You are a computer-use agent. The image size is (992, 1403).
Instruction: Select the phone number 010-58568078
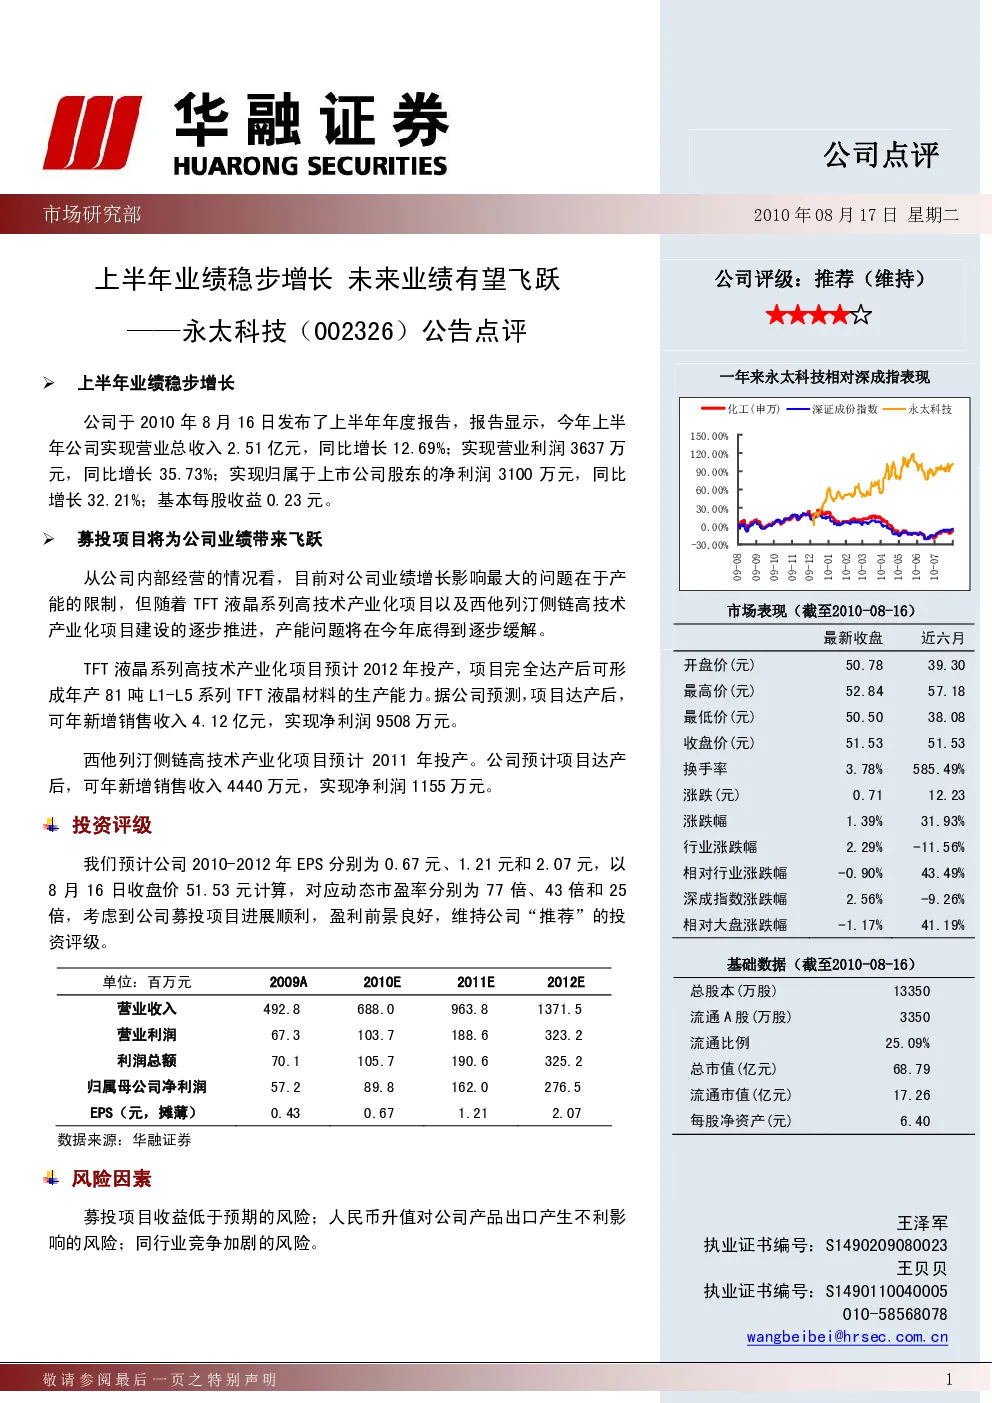coord(895,1314)
